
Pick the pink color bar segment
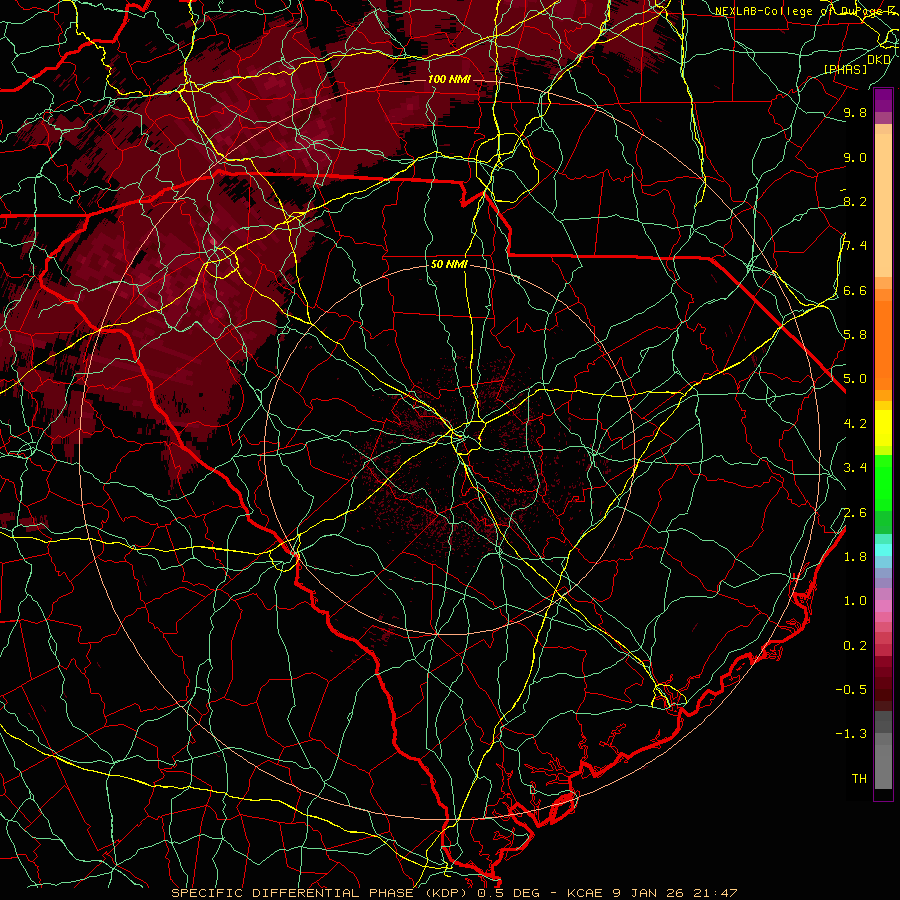coord(884,606)
